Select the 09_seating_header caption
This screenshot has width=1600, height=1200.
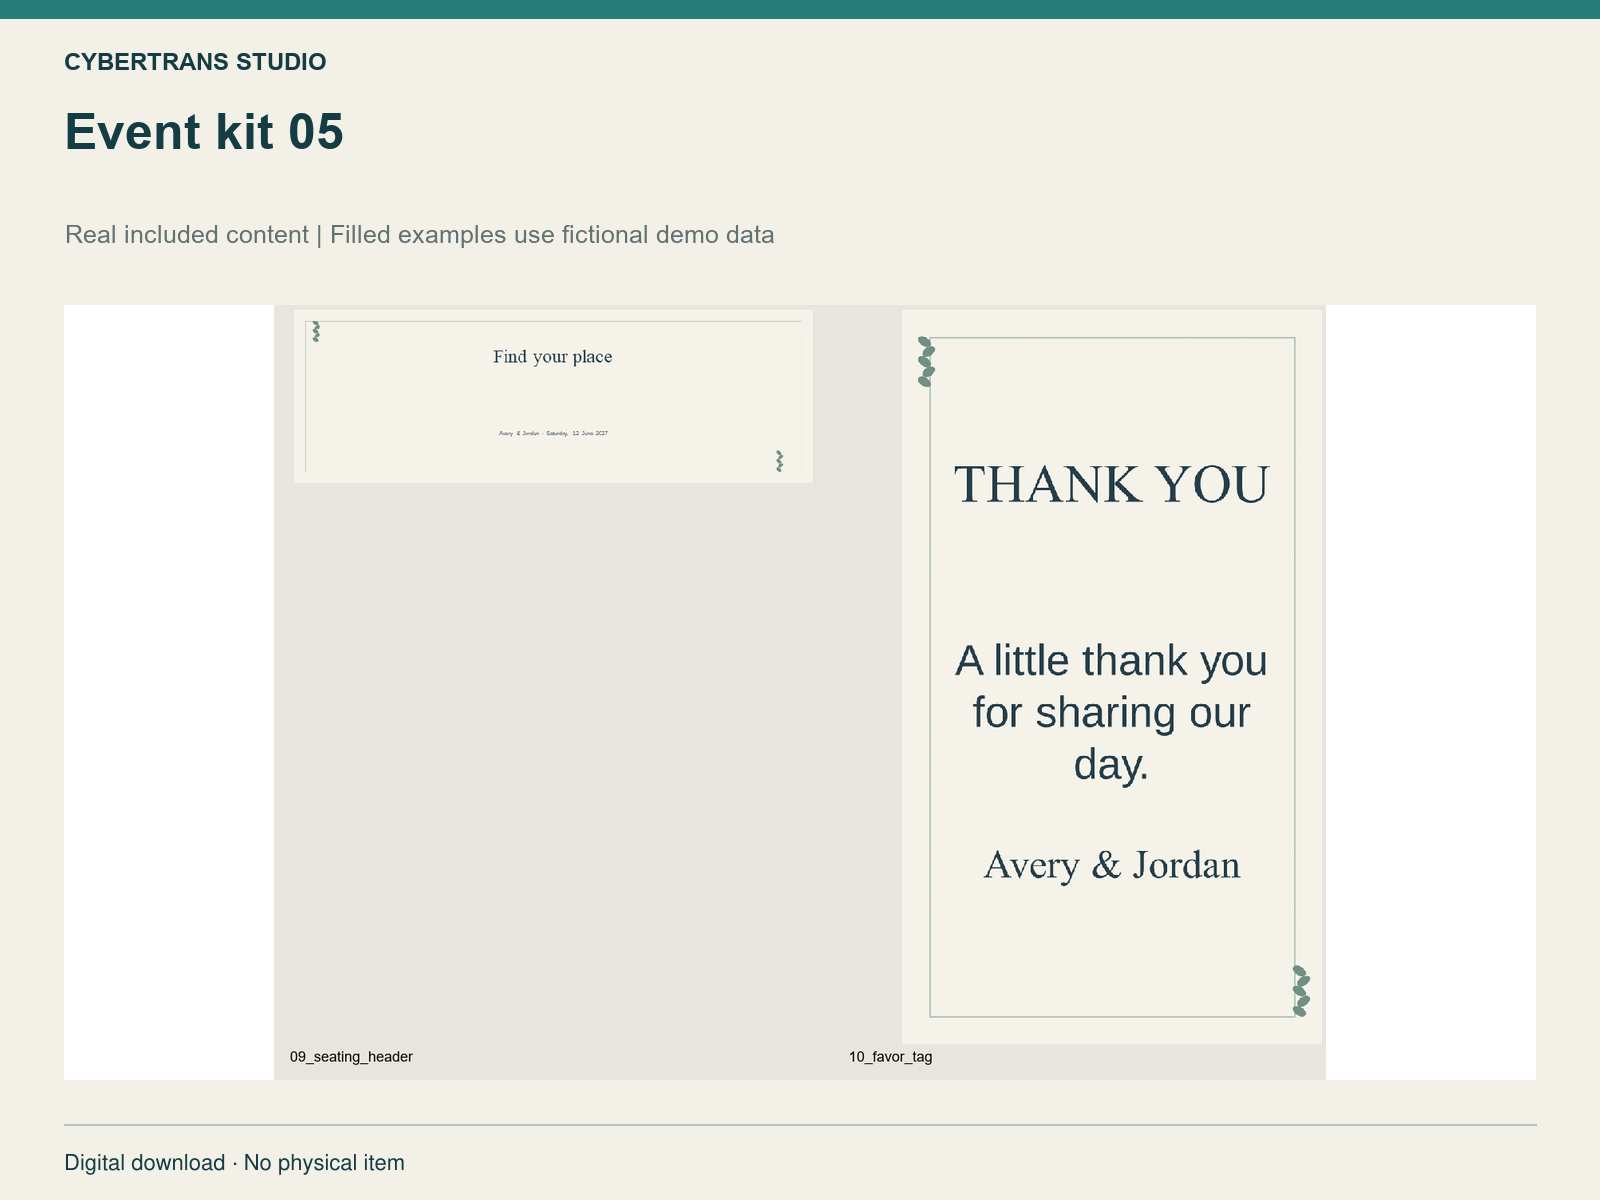click(x=351, y=1057)
